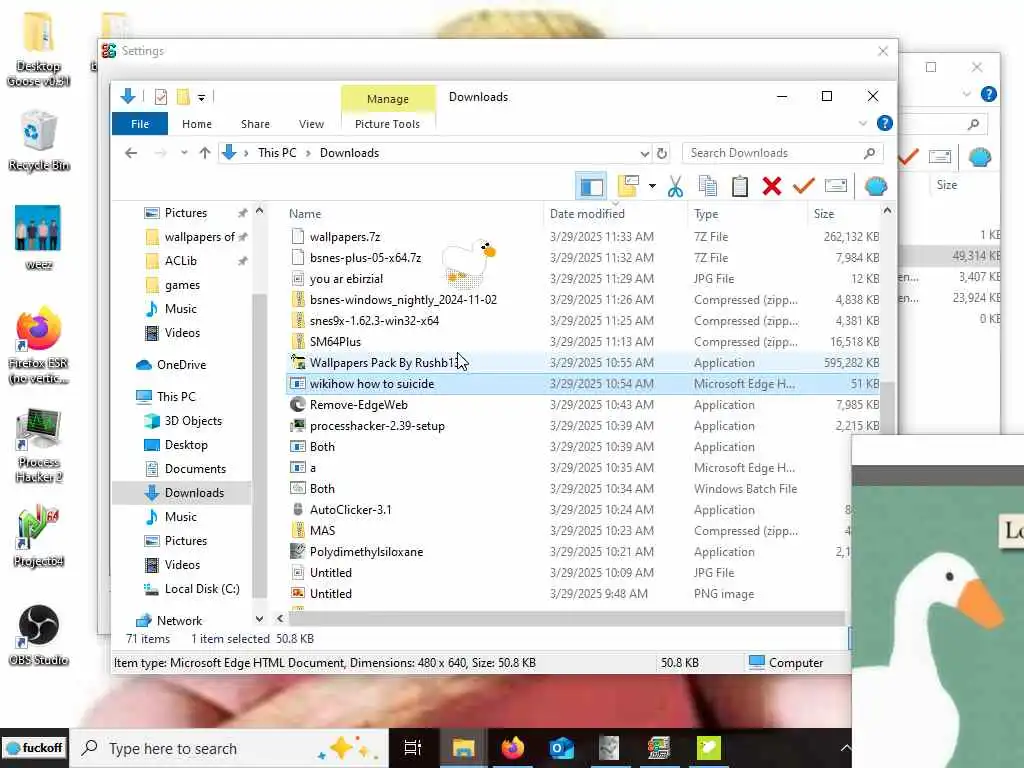This screenshot has width=1024, height=768.
Task: Click the New folder toolbar icon
Action: [628, 187]
